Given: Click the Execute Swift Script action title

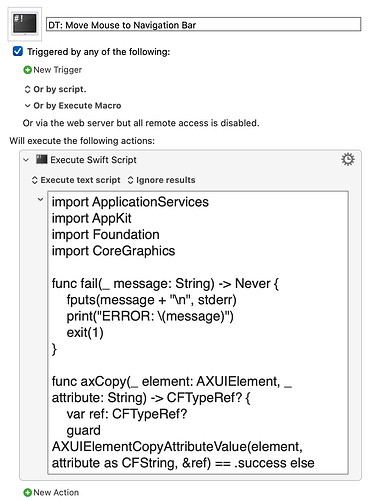Looking at the screenshot, I should (93, 160).
